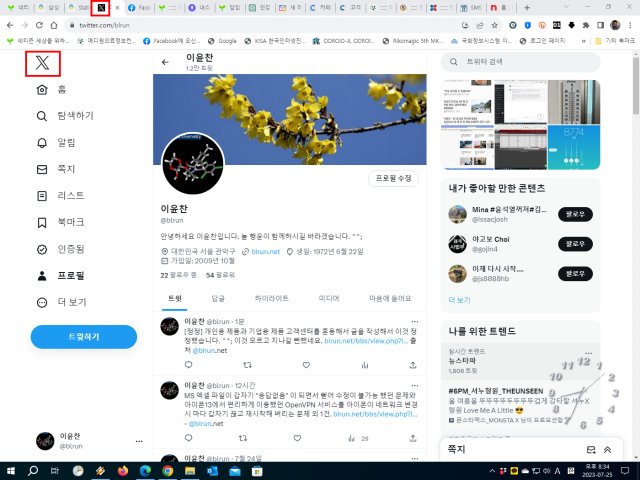Image resolution: width=640 pixels, height=480 pixels.
Task: Open Chrome three-dot menu
Action: 631,25
